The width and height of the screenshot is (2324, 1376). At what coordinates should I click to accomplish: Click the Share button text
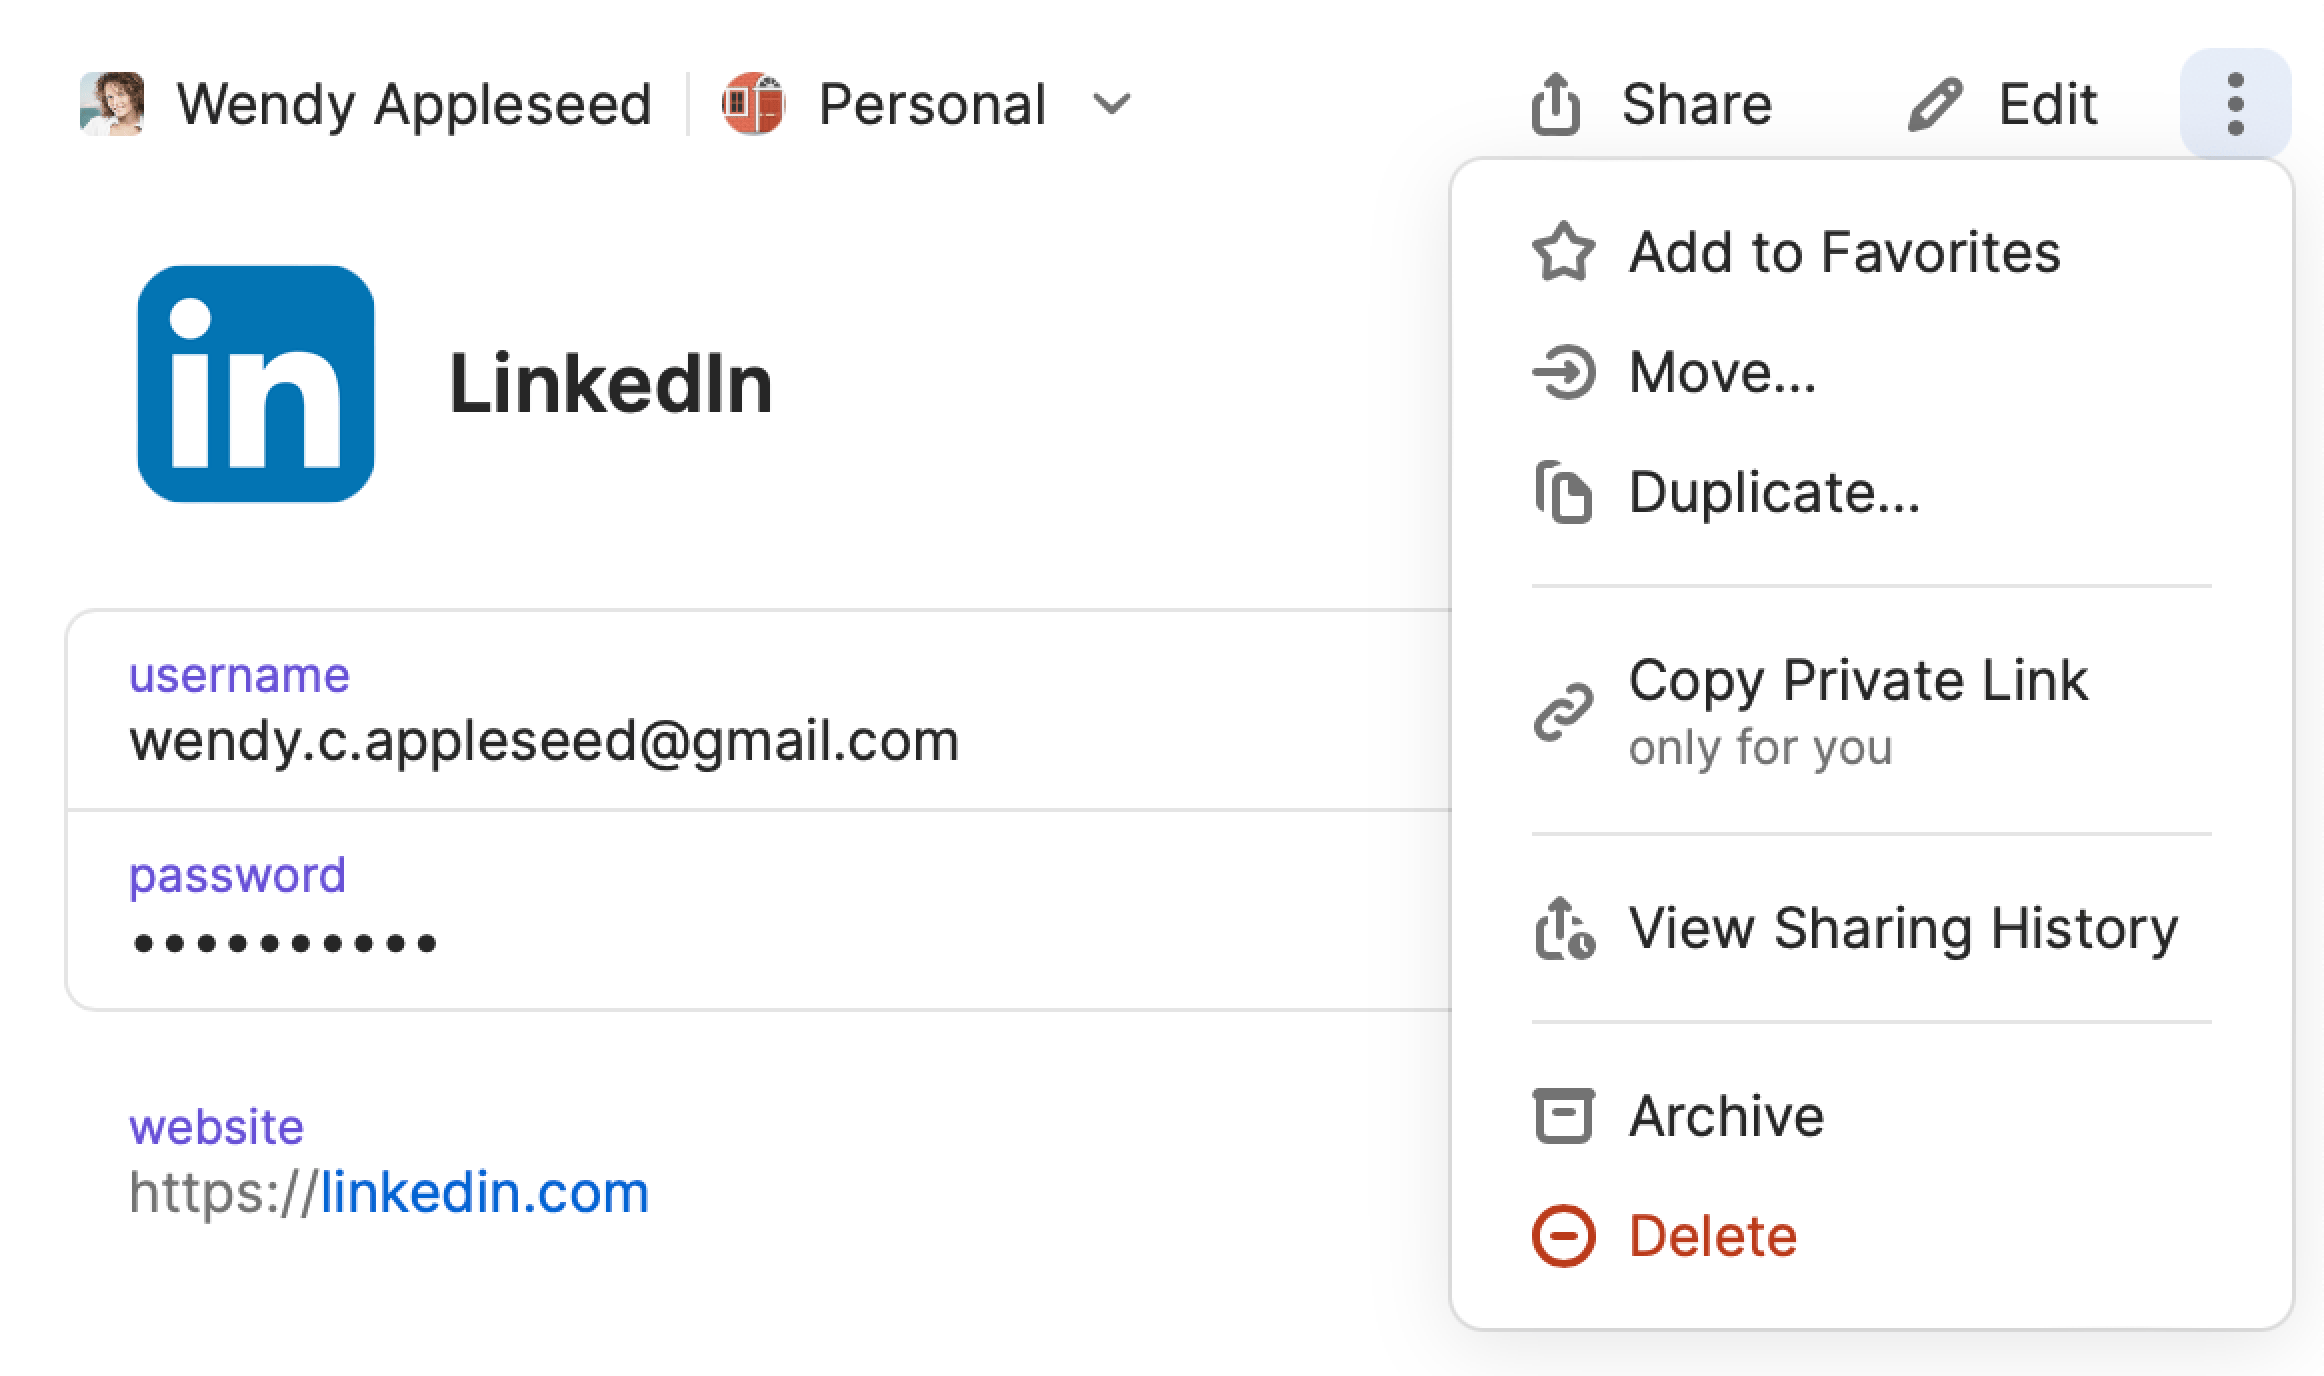coord(1696,104)
